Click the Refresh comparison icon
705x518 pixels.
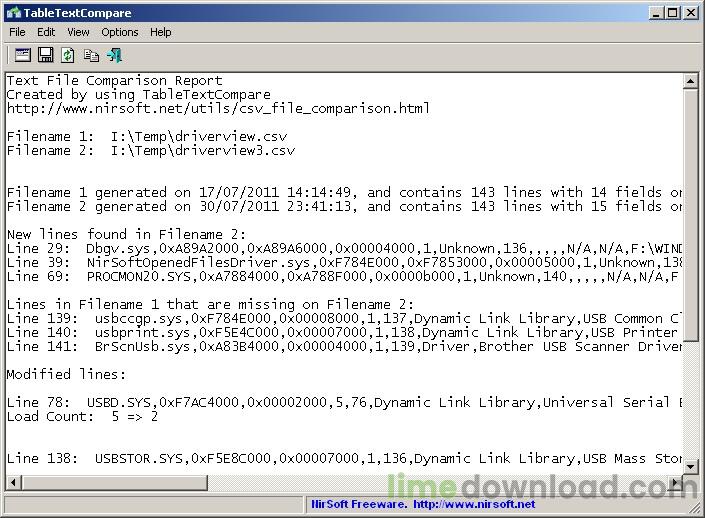tap(68, 55)
